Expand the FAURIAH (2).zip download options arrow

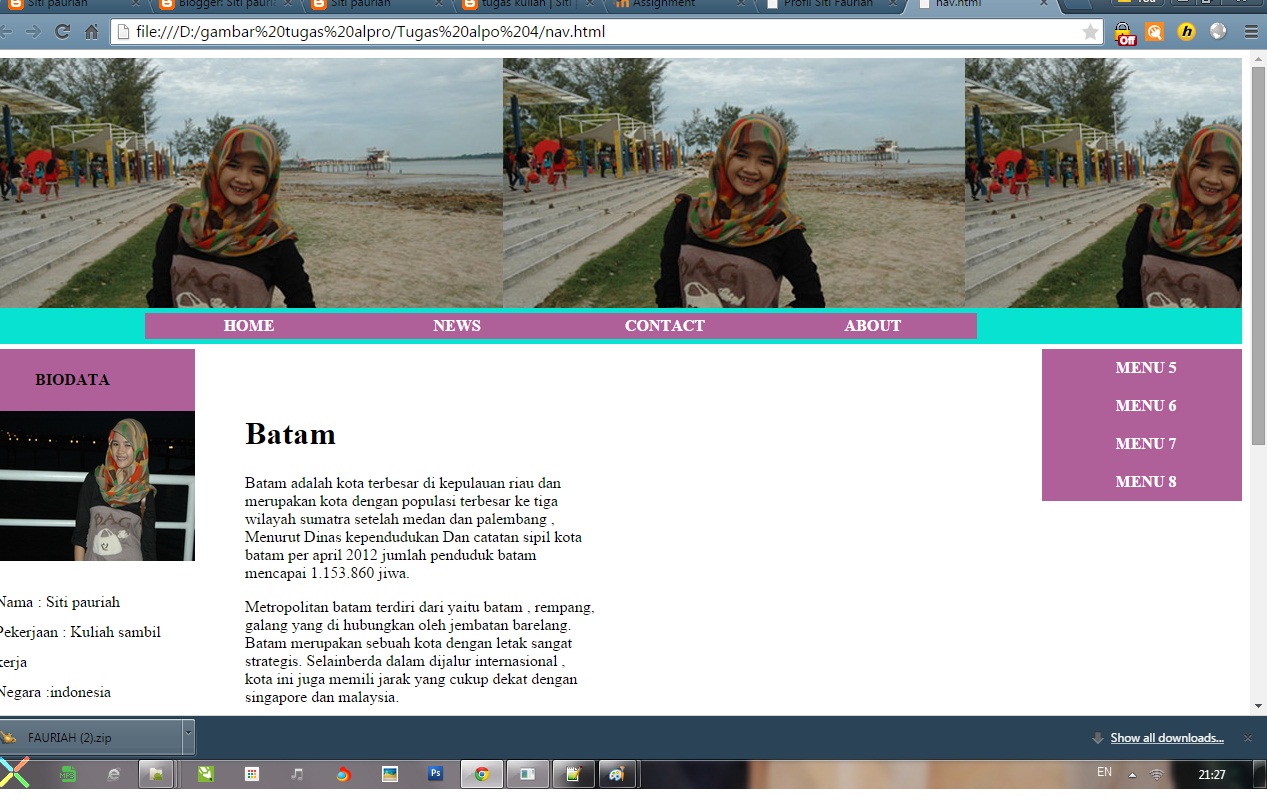point(189,738)
